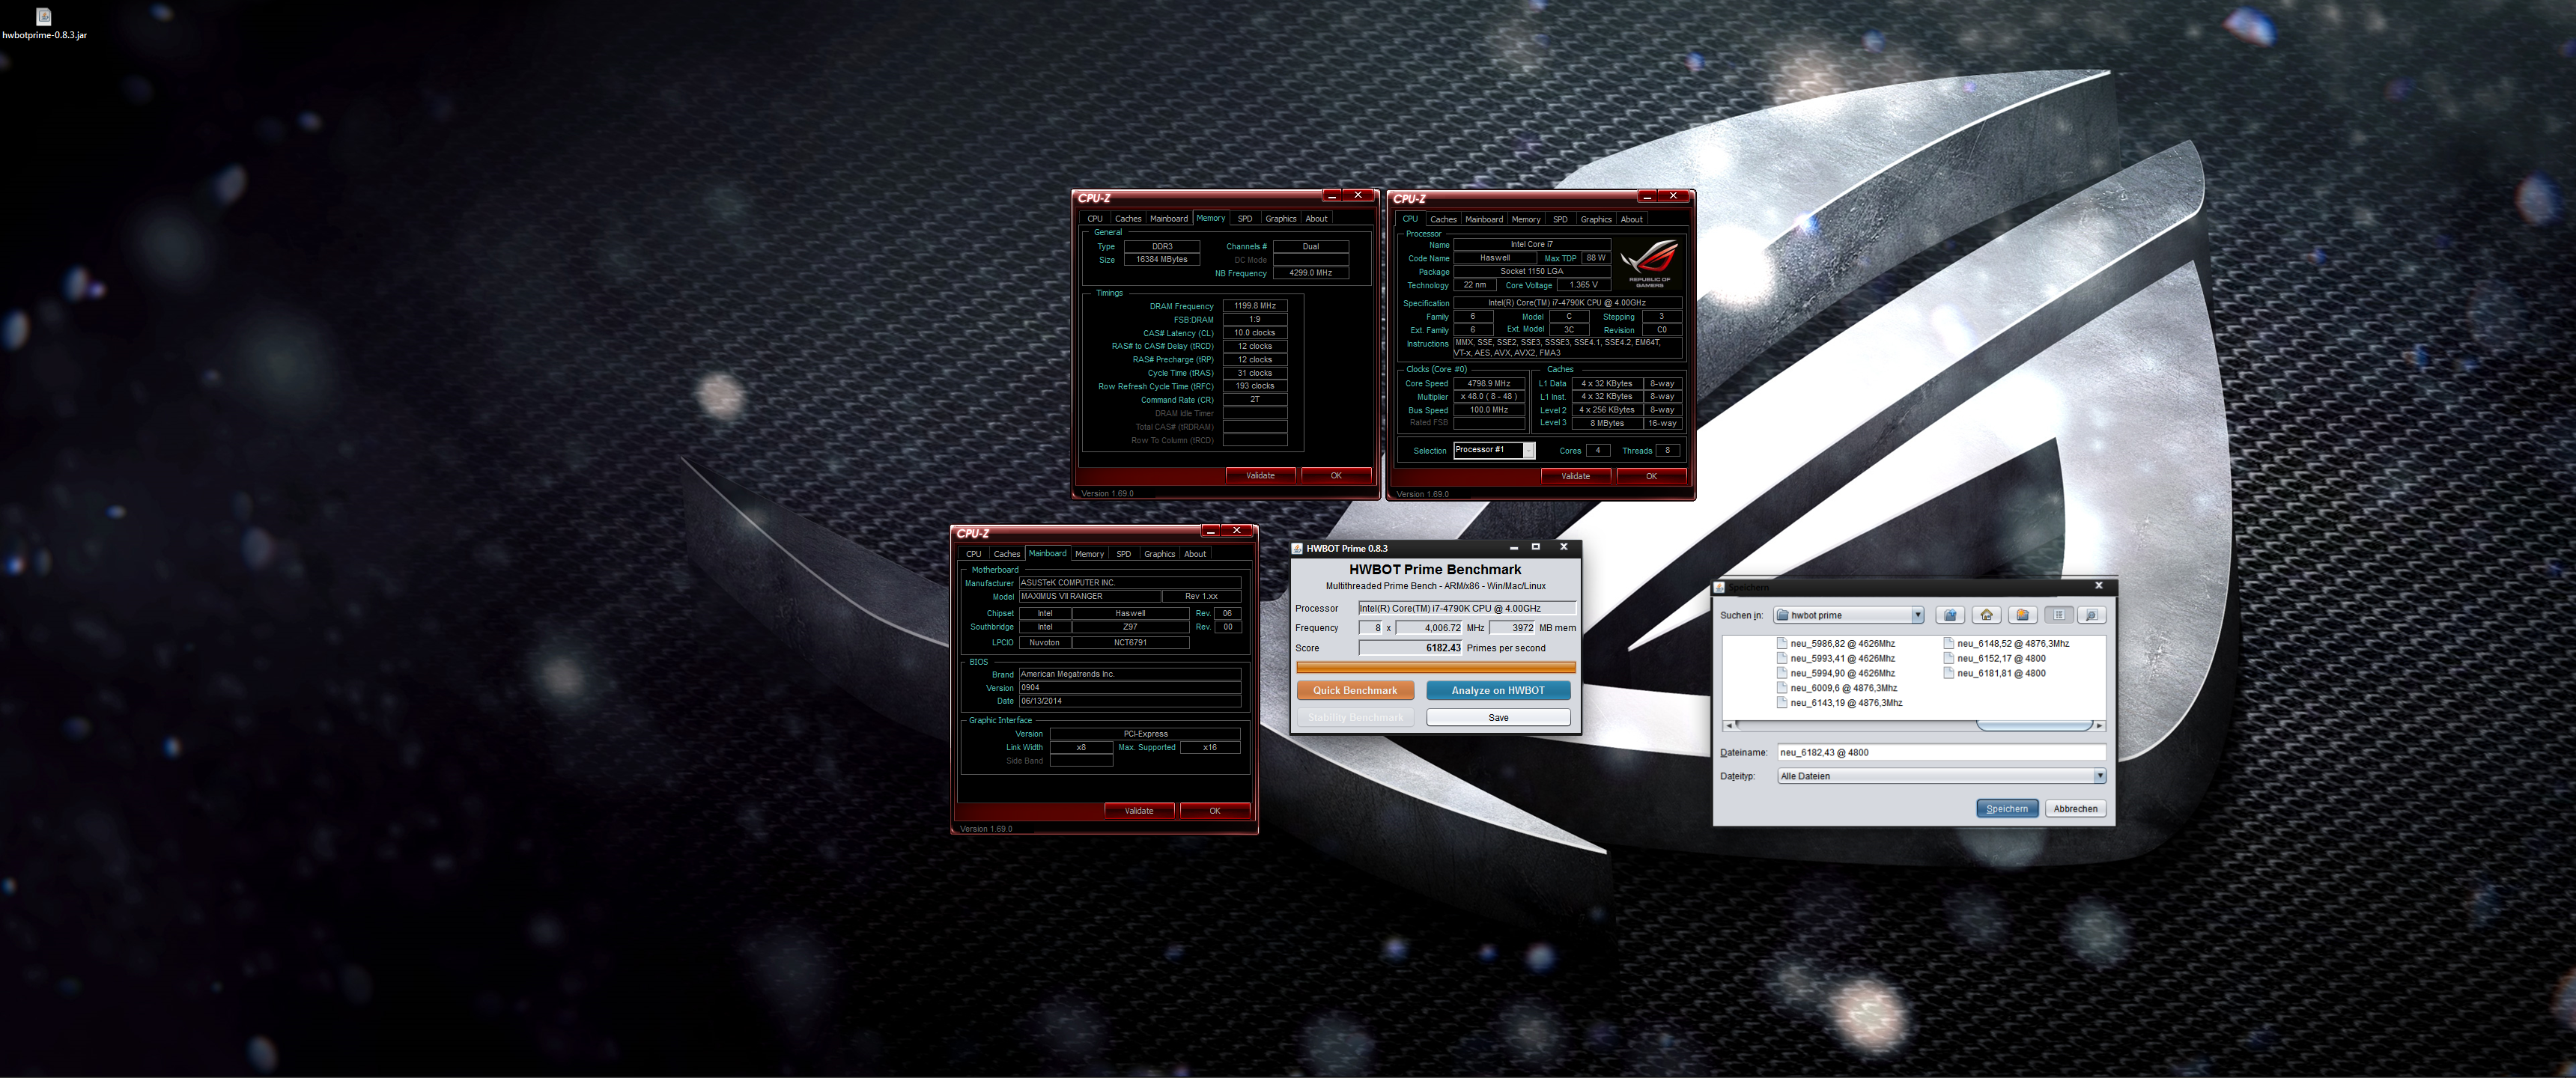Screen dimensions: 2576x1078
Task: Open Graphics tab in CPU-Z Memory window
Action: tap(1280, 219)
